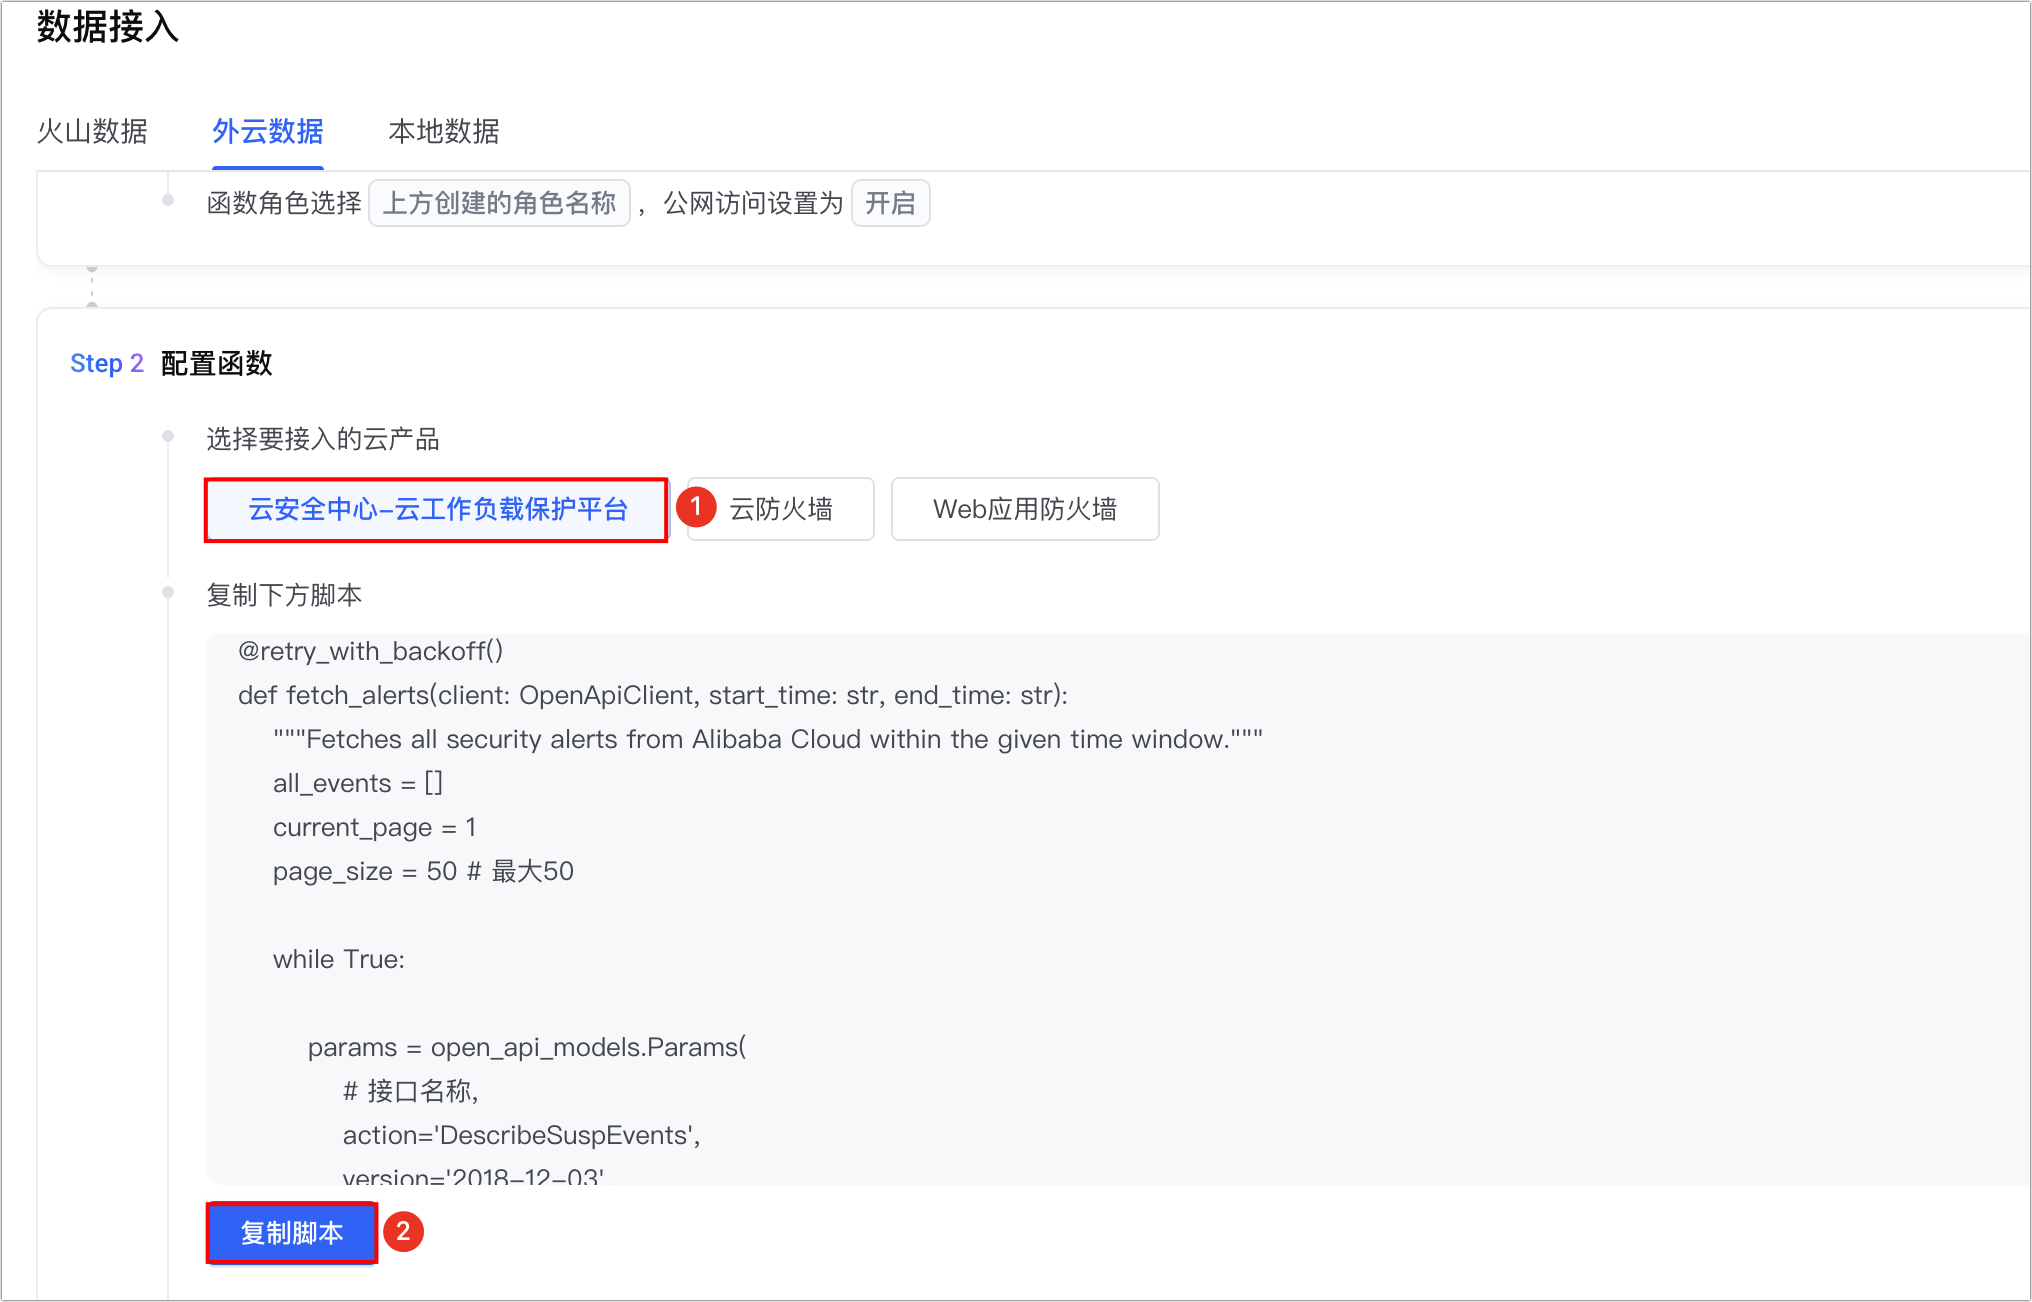This screenshot has width=2032, height=1302.
Task: Click the page_size = 50 line
Action: coord(424,871)
